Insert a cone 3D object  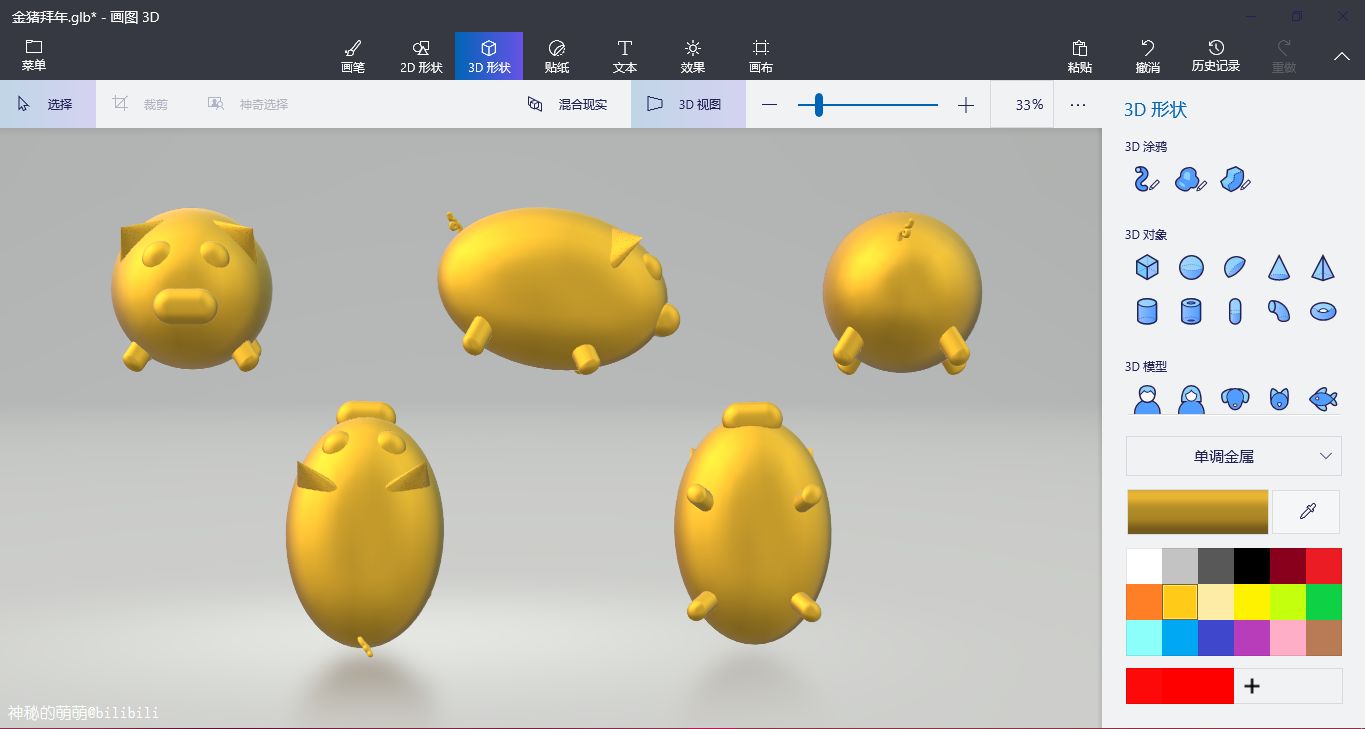(1279, 267)
